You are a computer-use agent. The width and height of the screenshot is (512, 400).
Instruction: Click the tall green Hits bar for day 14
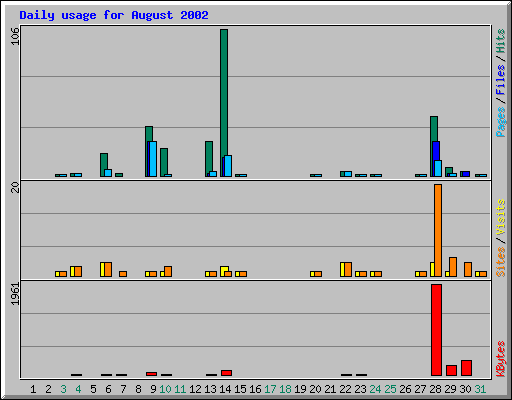(224, 103)
